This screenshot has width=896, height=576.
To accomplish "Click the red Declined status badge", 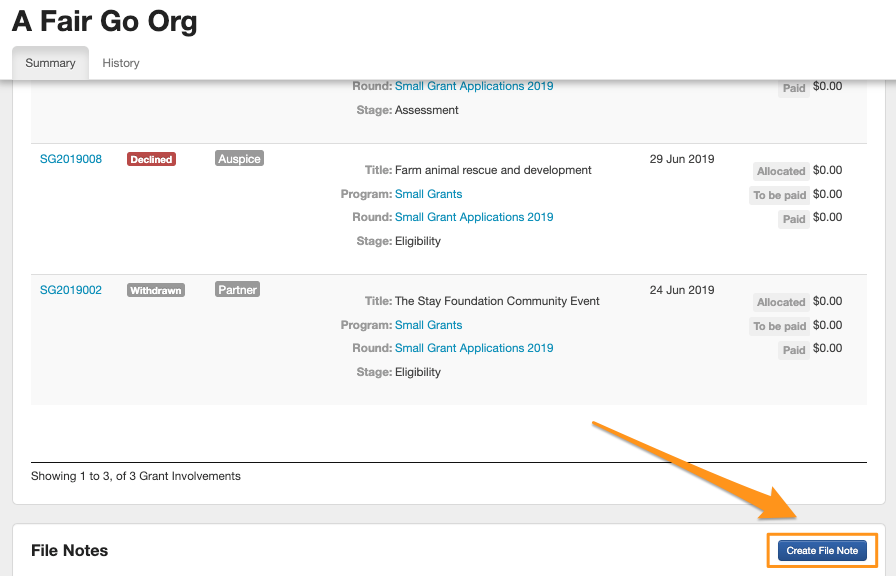I will [151, 159].
